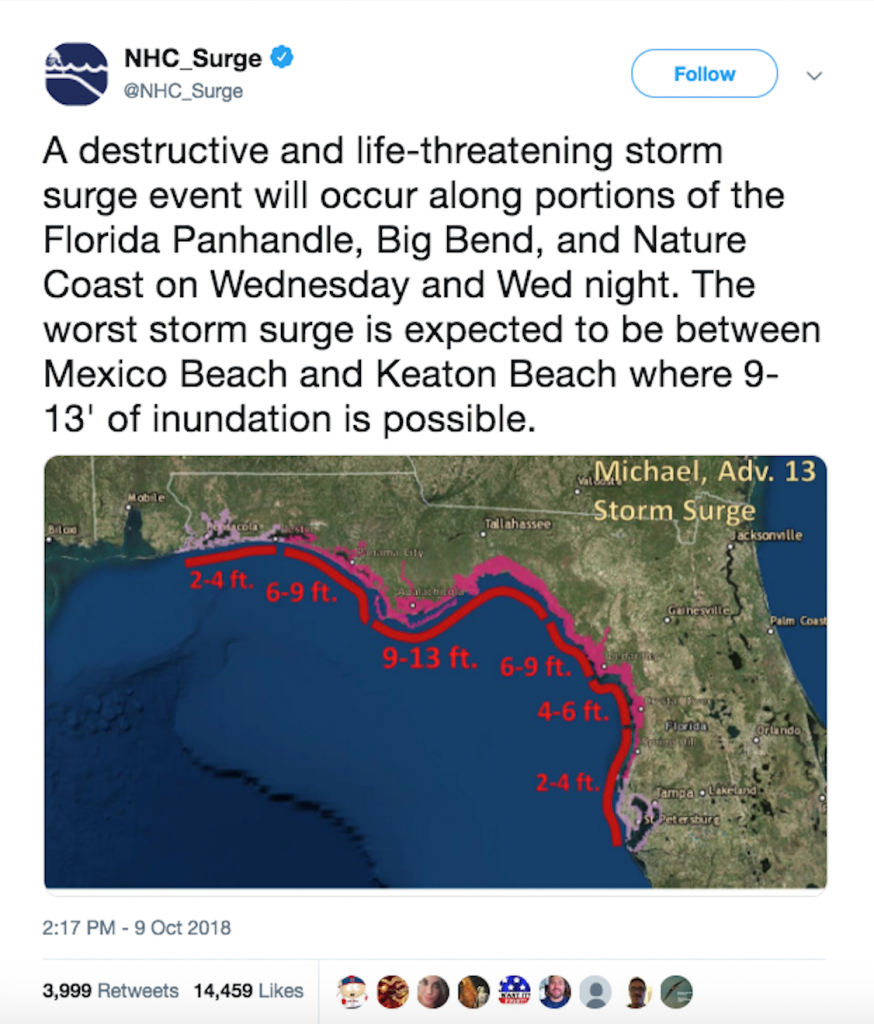874x1024 pixels.
Task: Open the 2:17 PM - 9 Oct 2018 timestamp
Action: [137, 927]
